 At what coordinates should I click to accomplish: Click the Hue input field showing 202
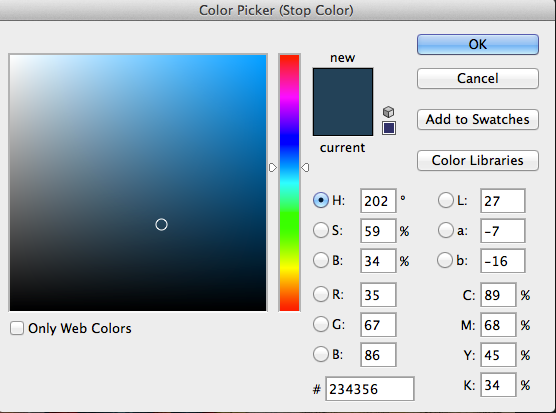pos(378,201)
